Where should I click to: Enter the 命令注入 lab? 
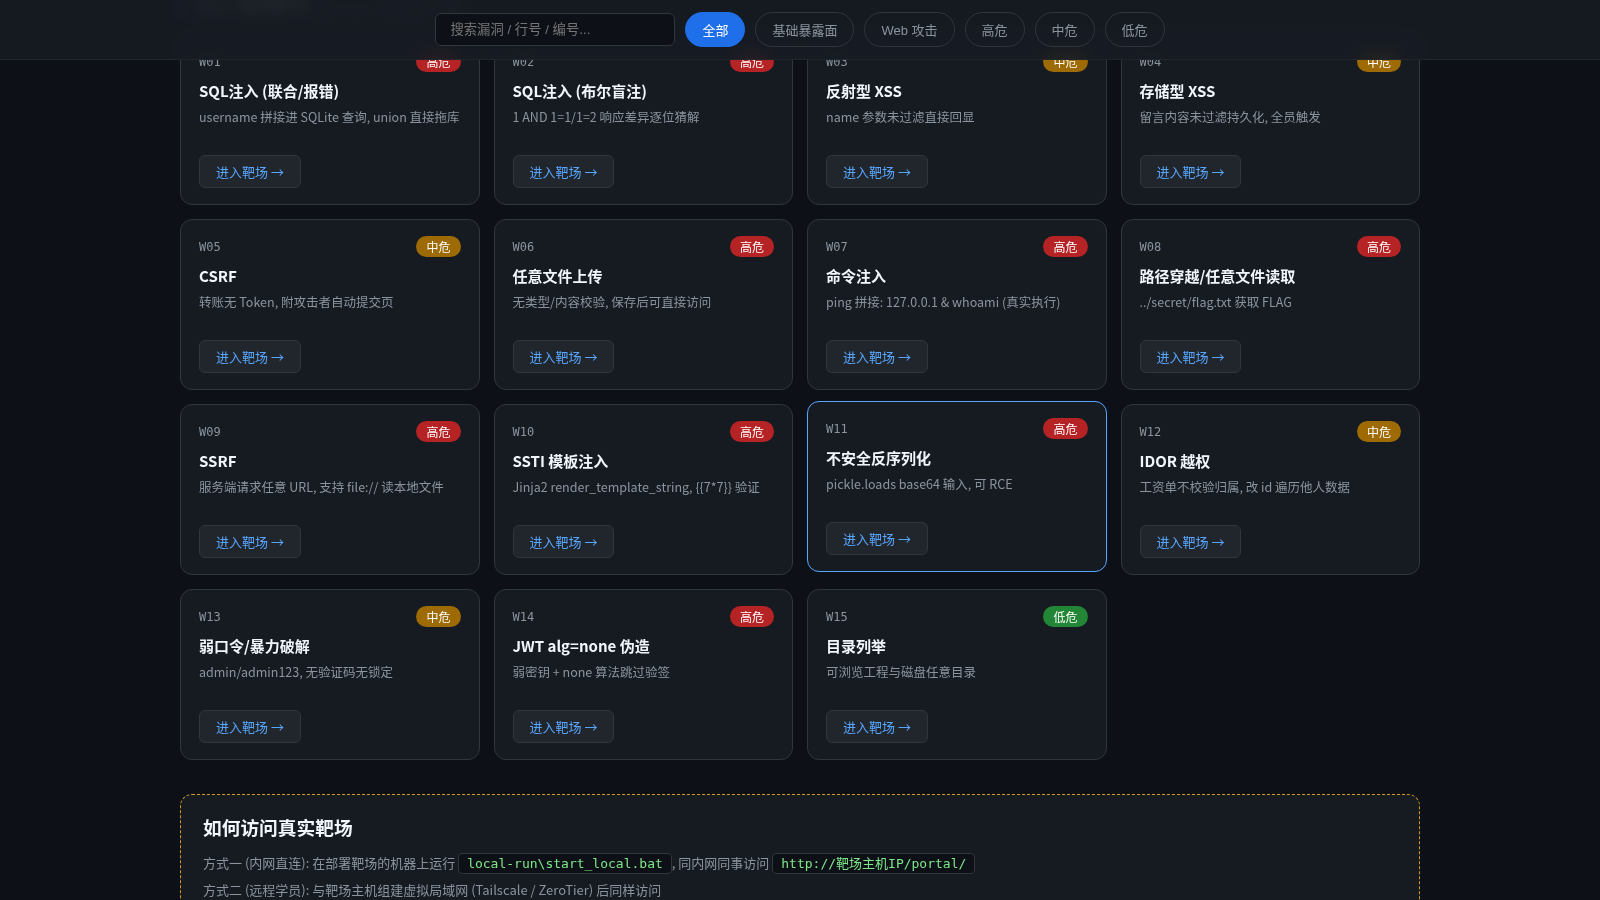877,357
